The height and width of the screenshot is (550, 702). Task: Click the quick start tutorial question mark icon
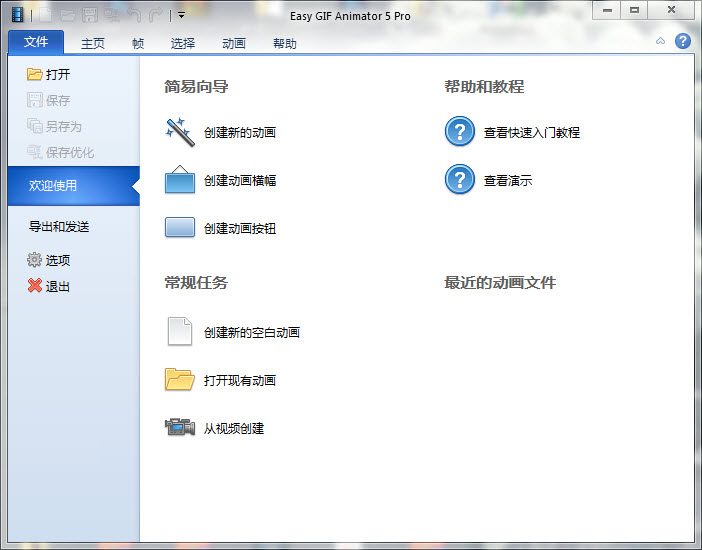[460, 132]
